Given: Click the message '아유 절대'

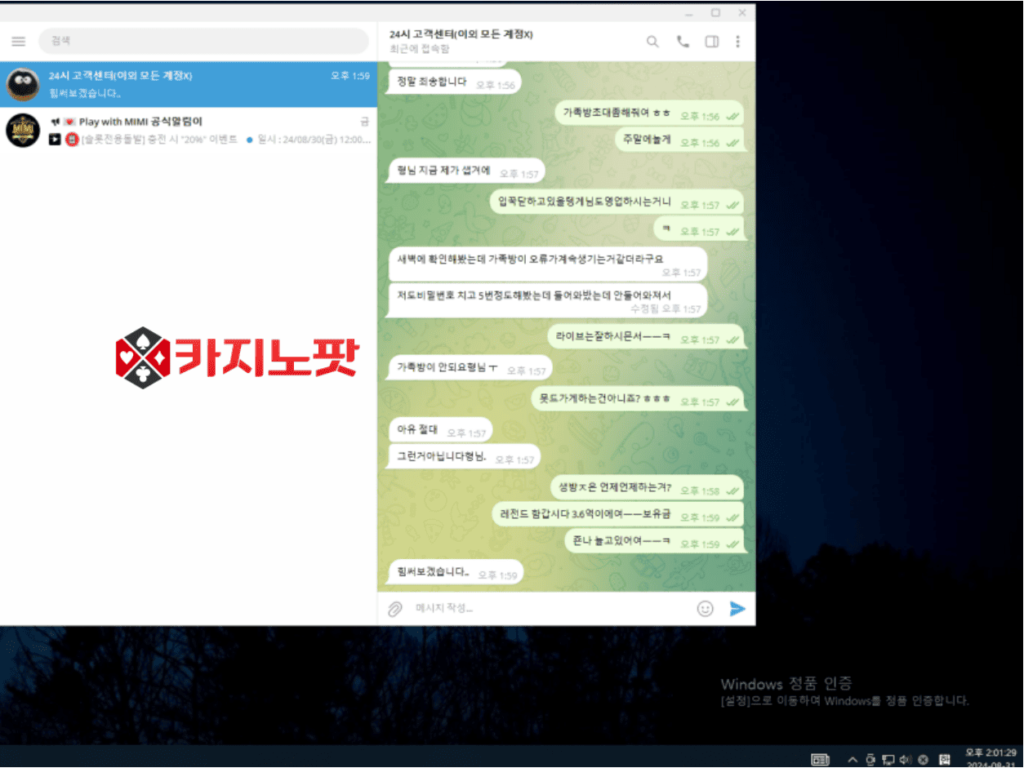Looking at the screenshot, I should click(441, 430).
